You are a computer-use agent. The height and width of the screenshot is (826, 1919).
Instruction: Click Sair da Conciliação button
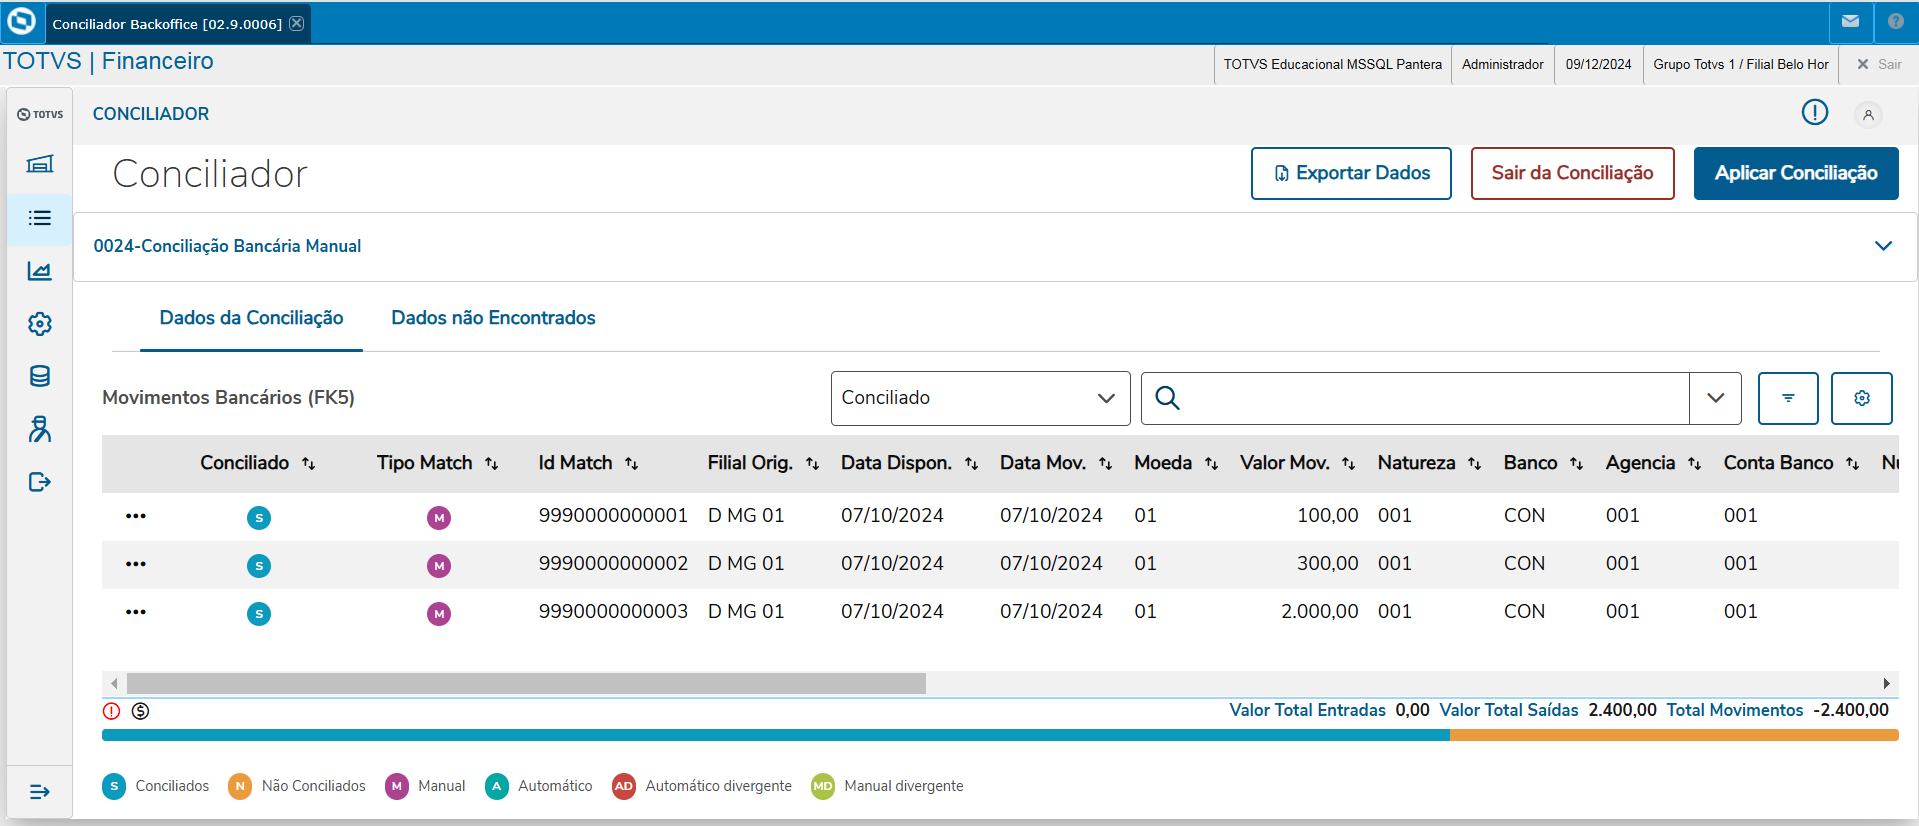pyautogui.click(x=1572, y=174)
